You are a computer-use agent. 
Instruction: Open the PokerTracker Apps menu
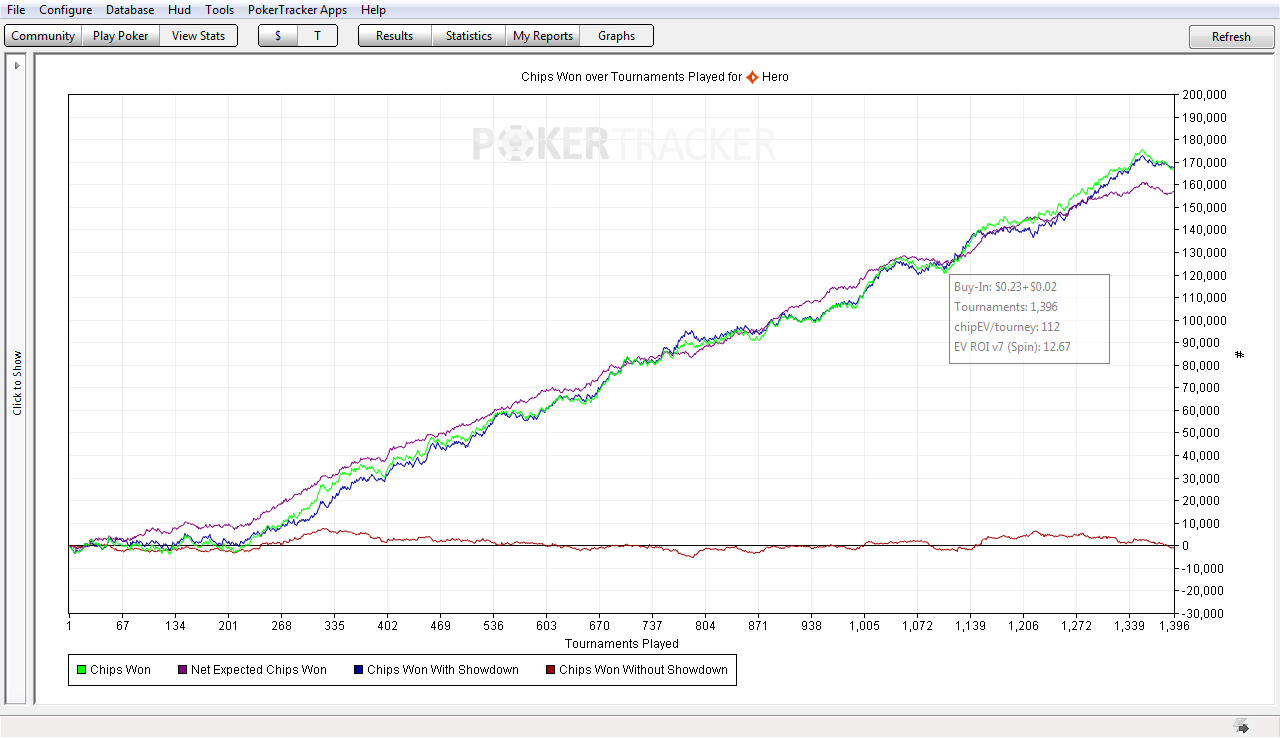(x=298, y=10)
